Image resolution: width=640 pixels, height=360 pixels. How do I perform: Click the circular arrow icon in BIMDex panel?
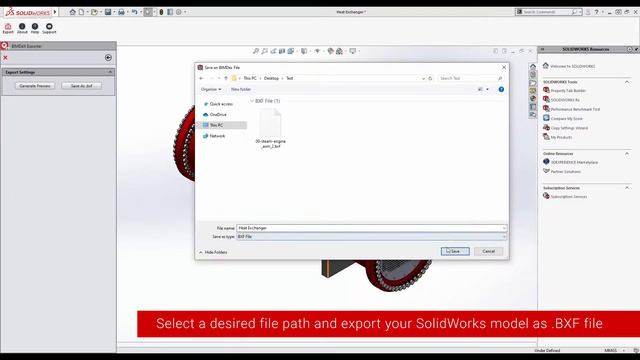[x=108, y=58]
